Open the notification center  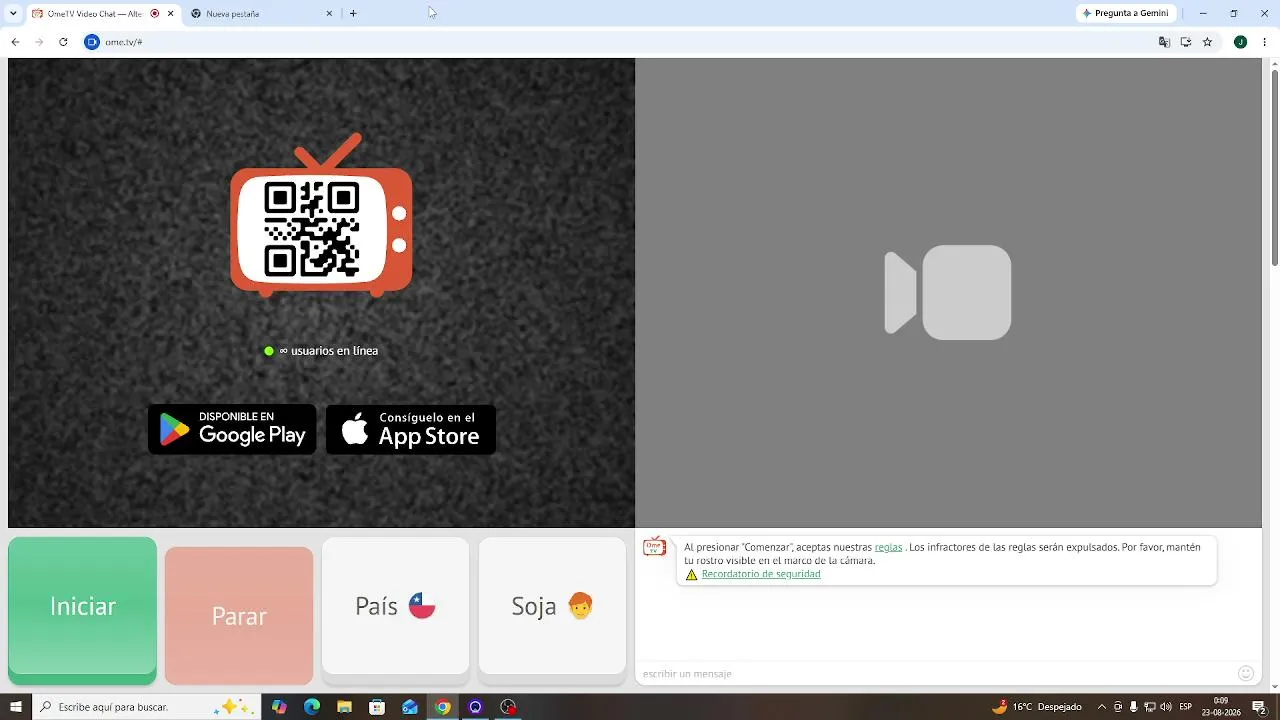coord(1260,707)
